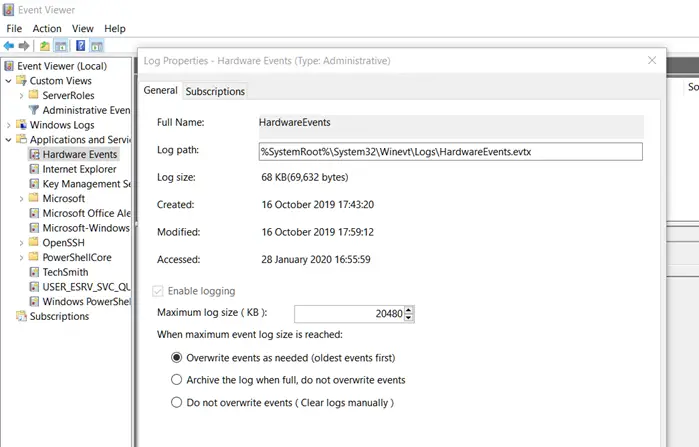Click the Forward arrow in toolbar
Screen dimensions: 699x447
coord(23,46)
